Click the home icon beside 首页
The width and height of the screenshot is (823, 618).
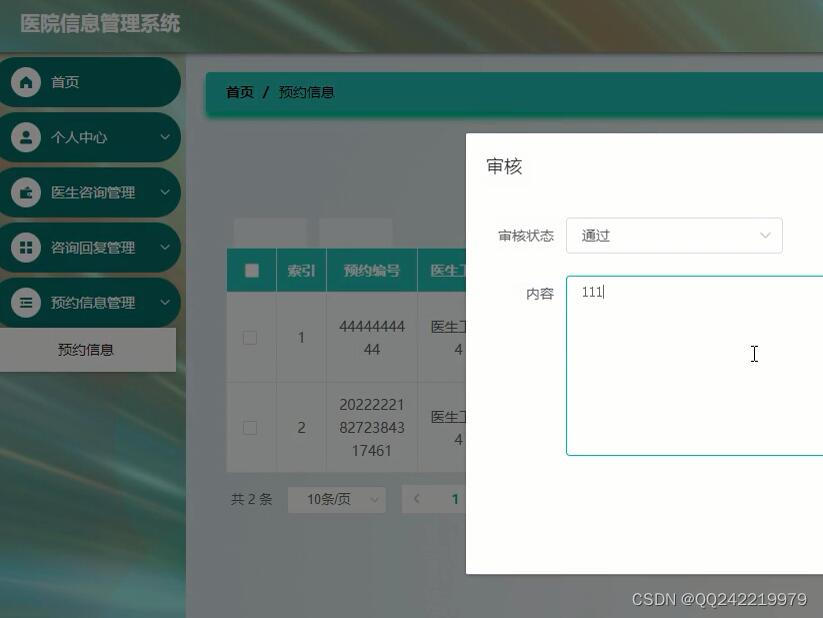click(25, 82)
